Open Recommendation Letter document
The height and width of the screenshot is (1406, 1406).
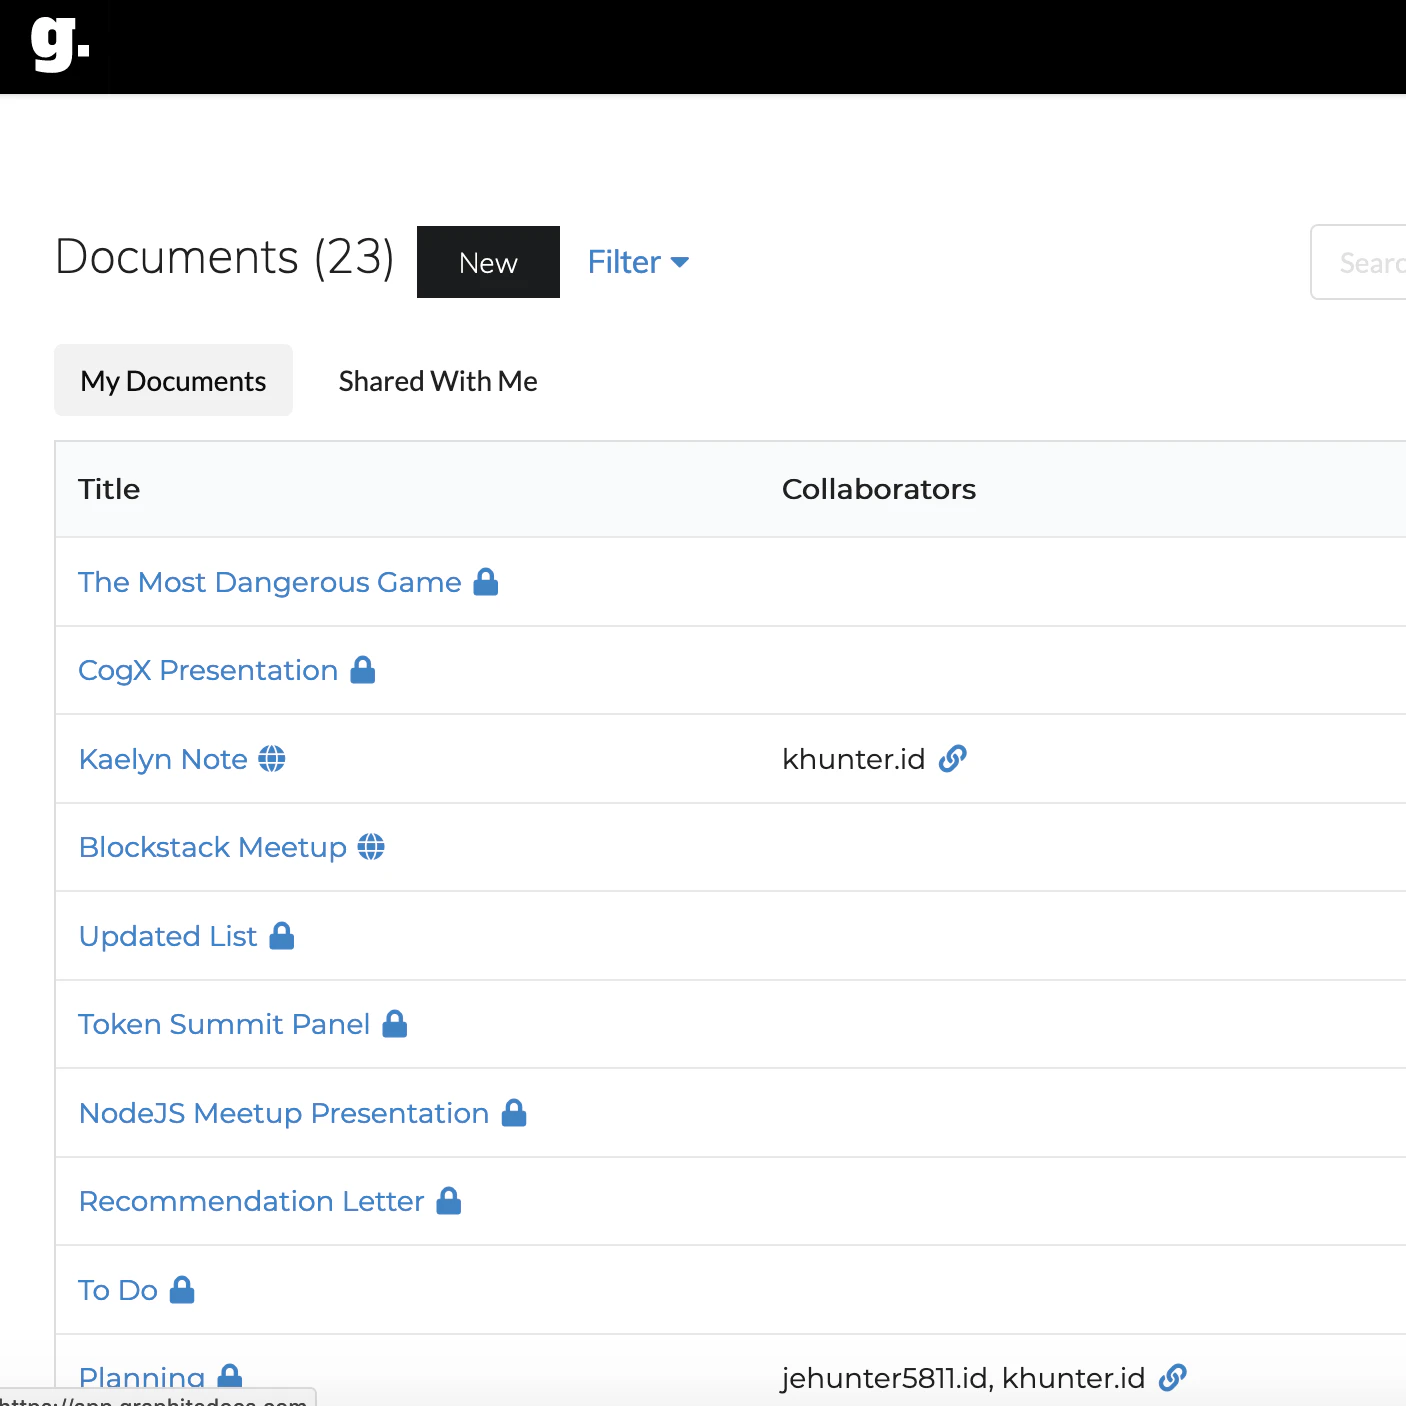pyautogui.click(x=251, y=1201)
